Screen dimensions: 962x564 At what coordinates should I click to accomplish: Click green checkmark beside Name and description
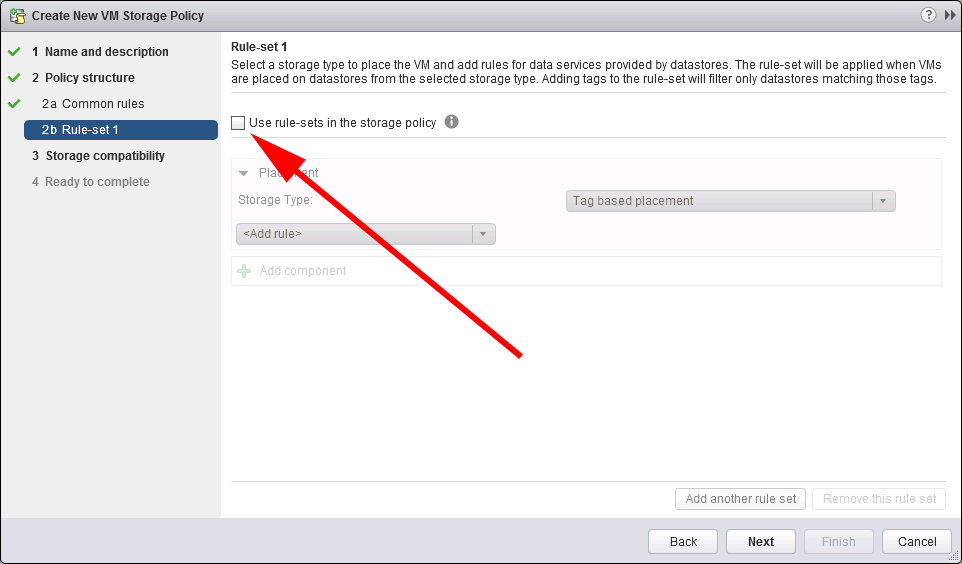14,52
